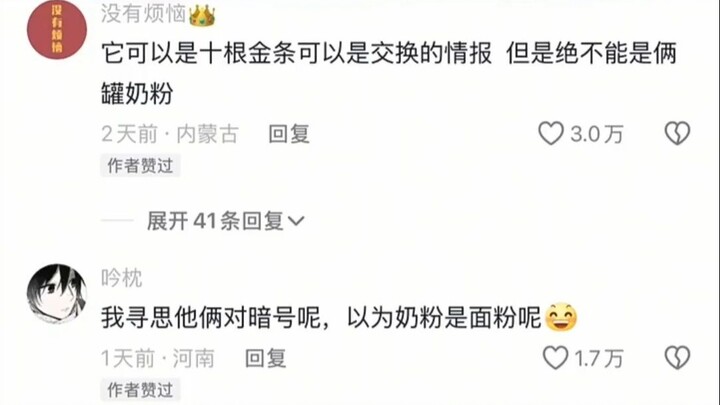Screen dimensions: 720x405
Task: Select the 我寻思他俩对暗号呢 comment text
Action: click(x=321, y=317)
